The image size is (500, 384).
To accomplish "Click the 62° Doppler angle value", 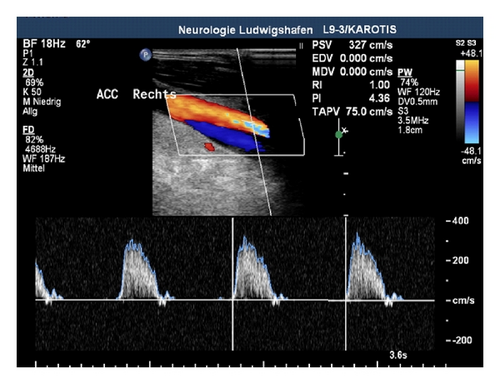I will 83,44.
